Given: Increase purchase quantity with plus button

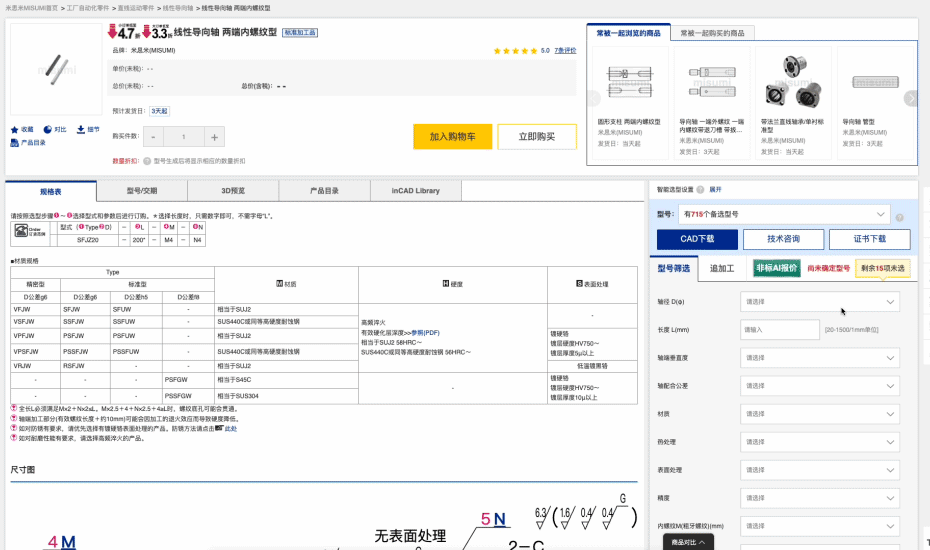Looking at the screenshot, I should point(214,137).
